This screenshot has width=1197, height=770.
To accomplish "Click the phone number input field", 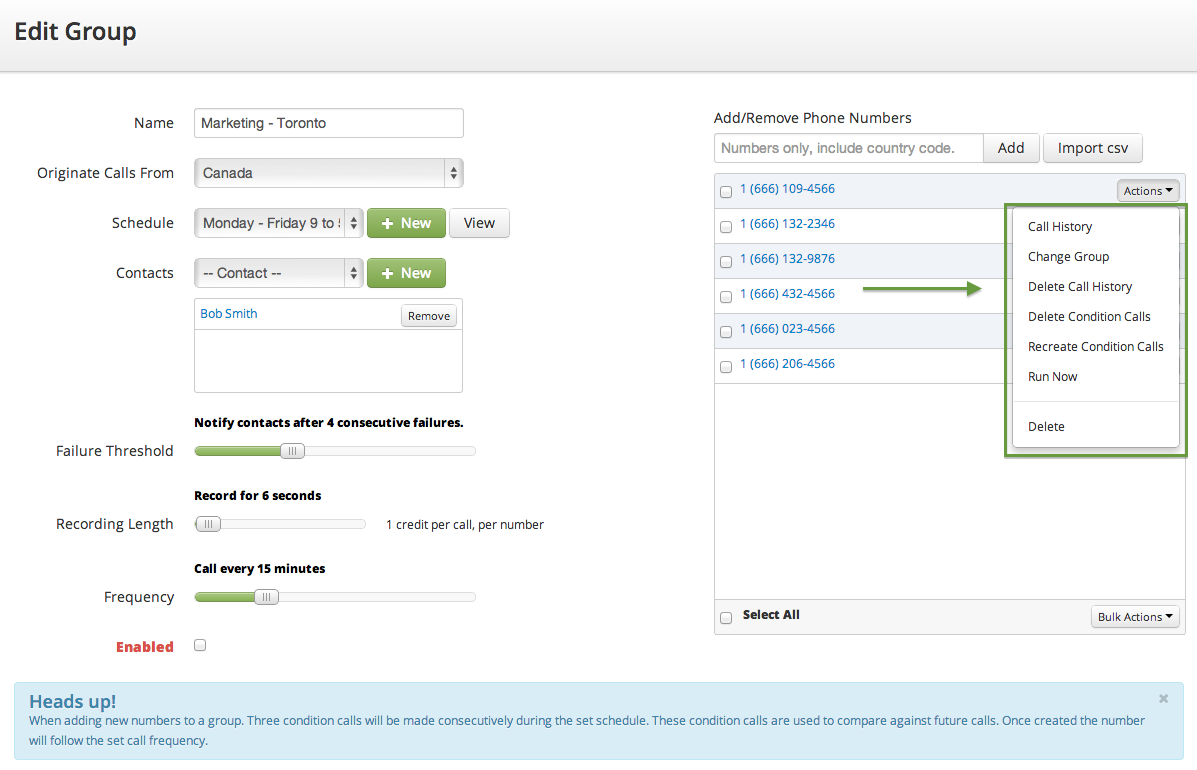I will tap(848, 148).
